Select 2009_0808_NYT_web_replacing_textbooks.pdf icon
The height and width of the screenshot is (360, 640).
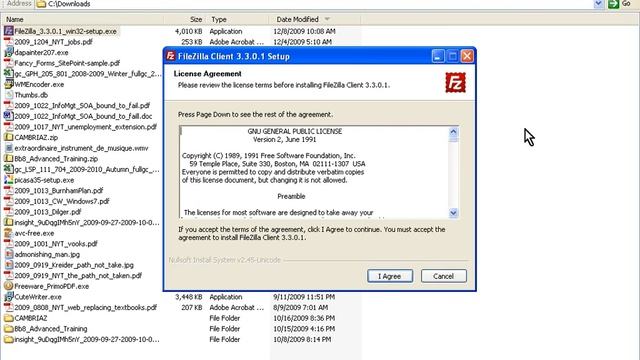click(x=8, y=307)
